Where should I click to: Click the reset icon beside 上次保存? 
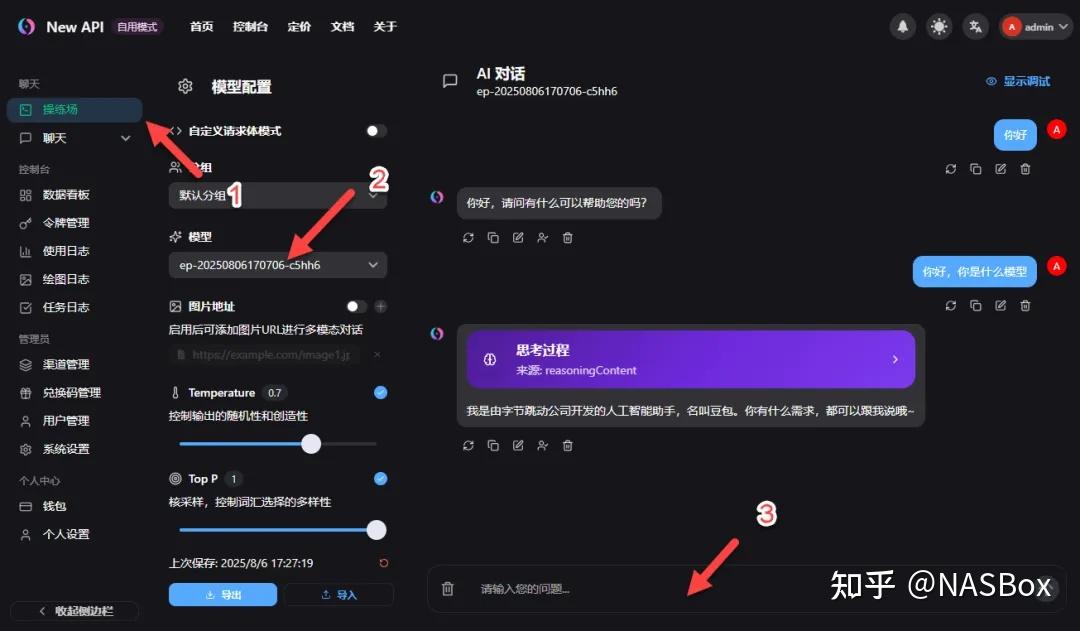click(384, 563)
